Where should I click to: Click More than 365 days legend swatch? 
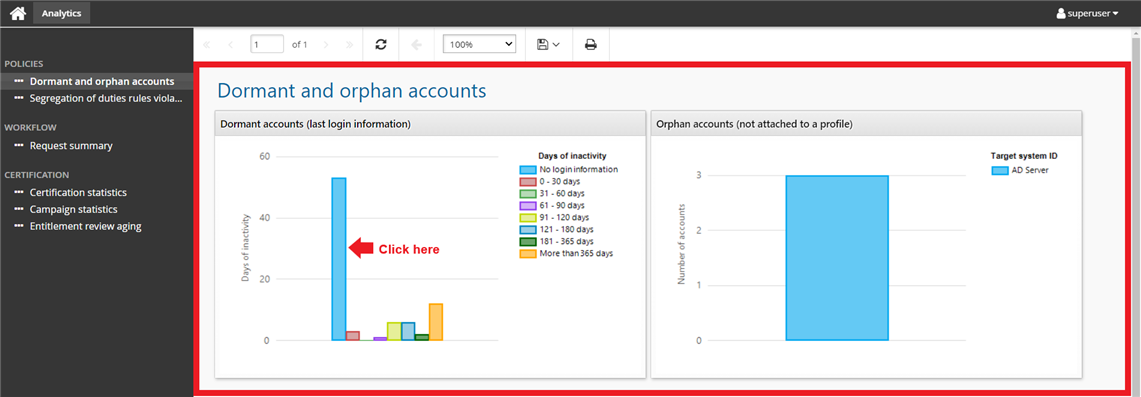[x=528, y=254]
